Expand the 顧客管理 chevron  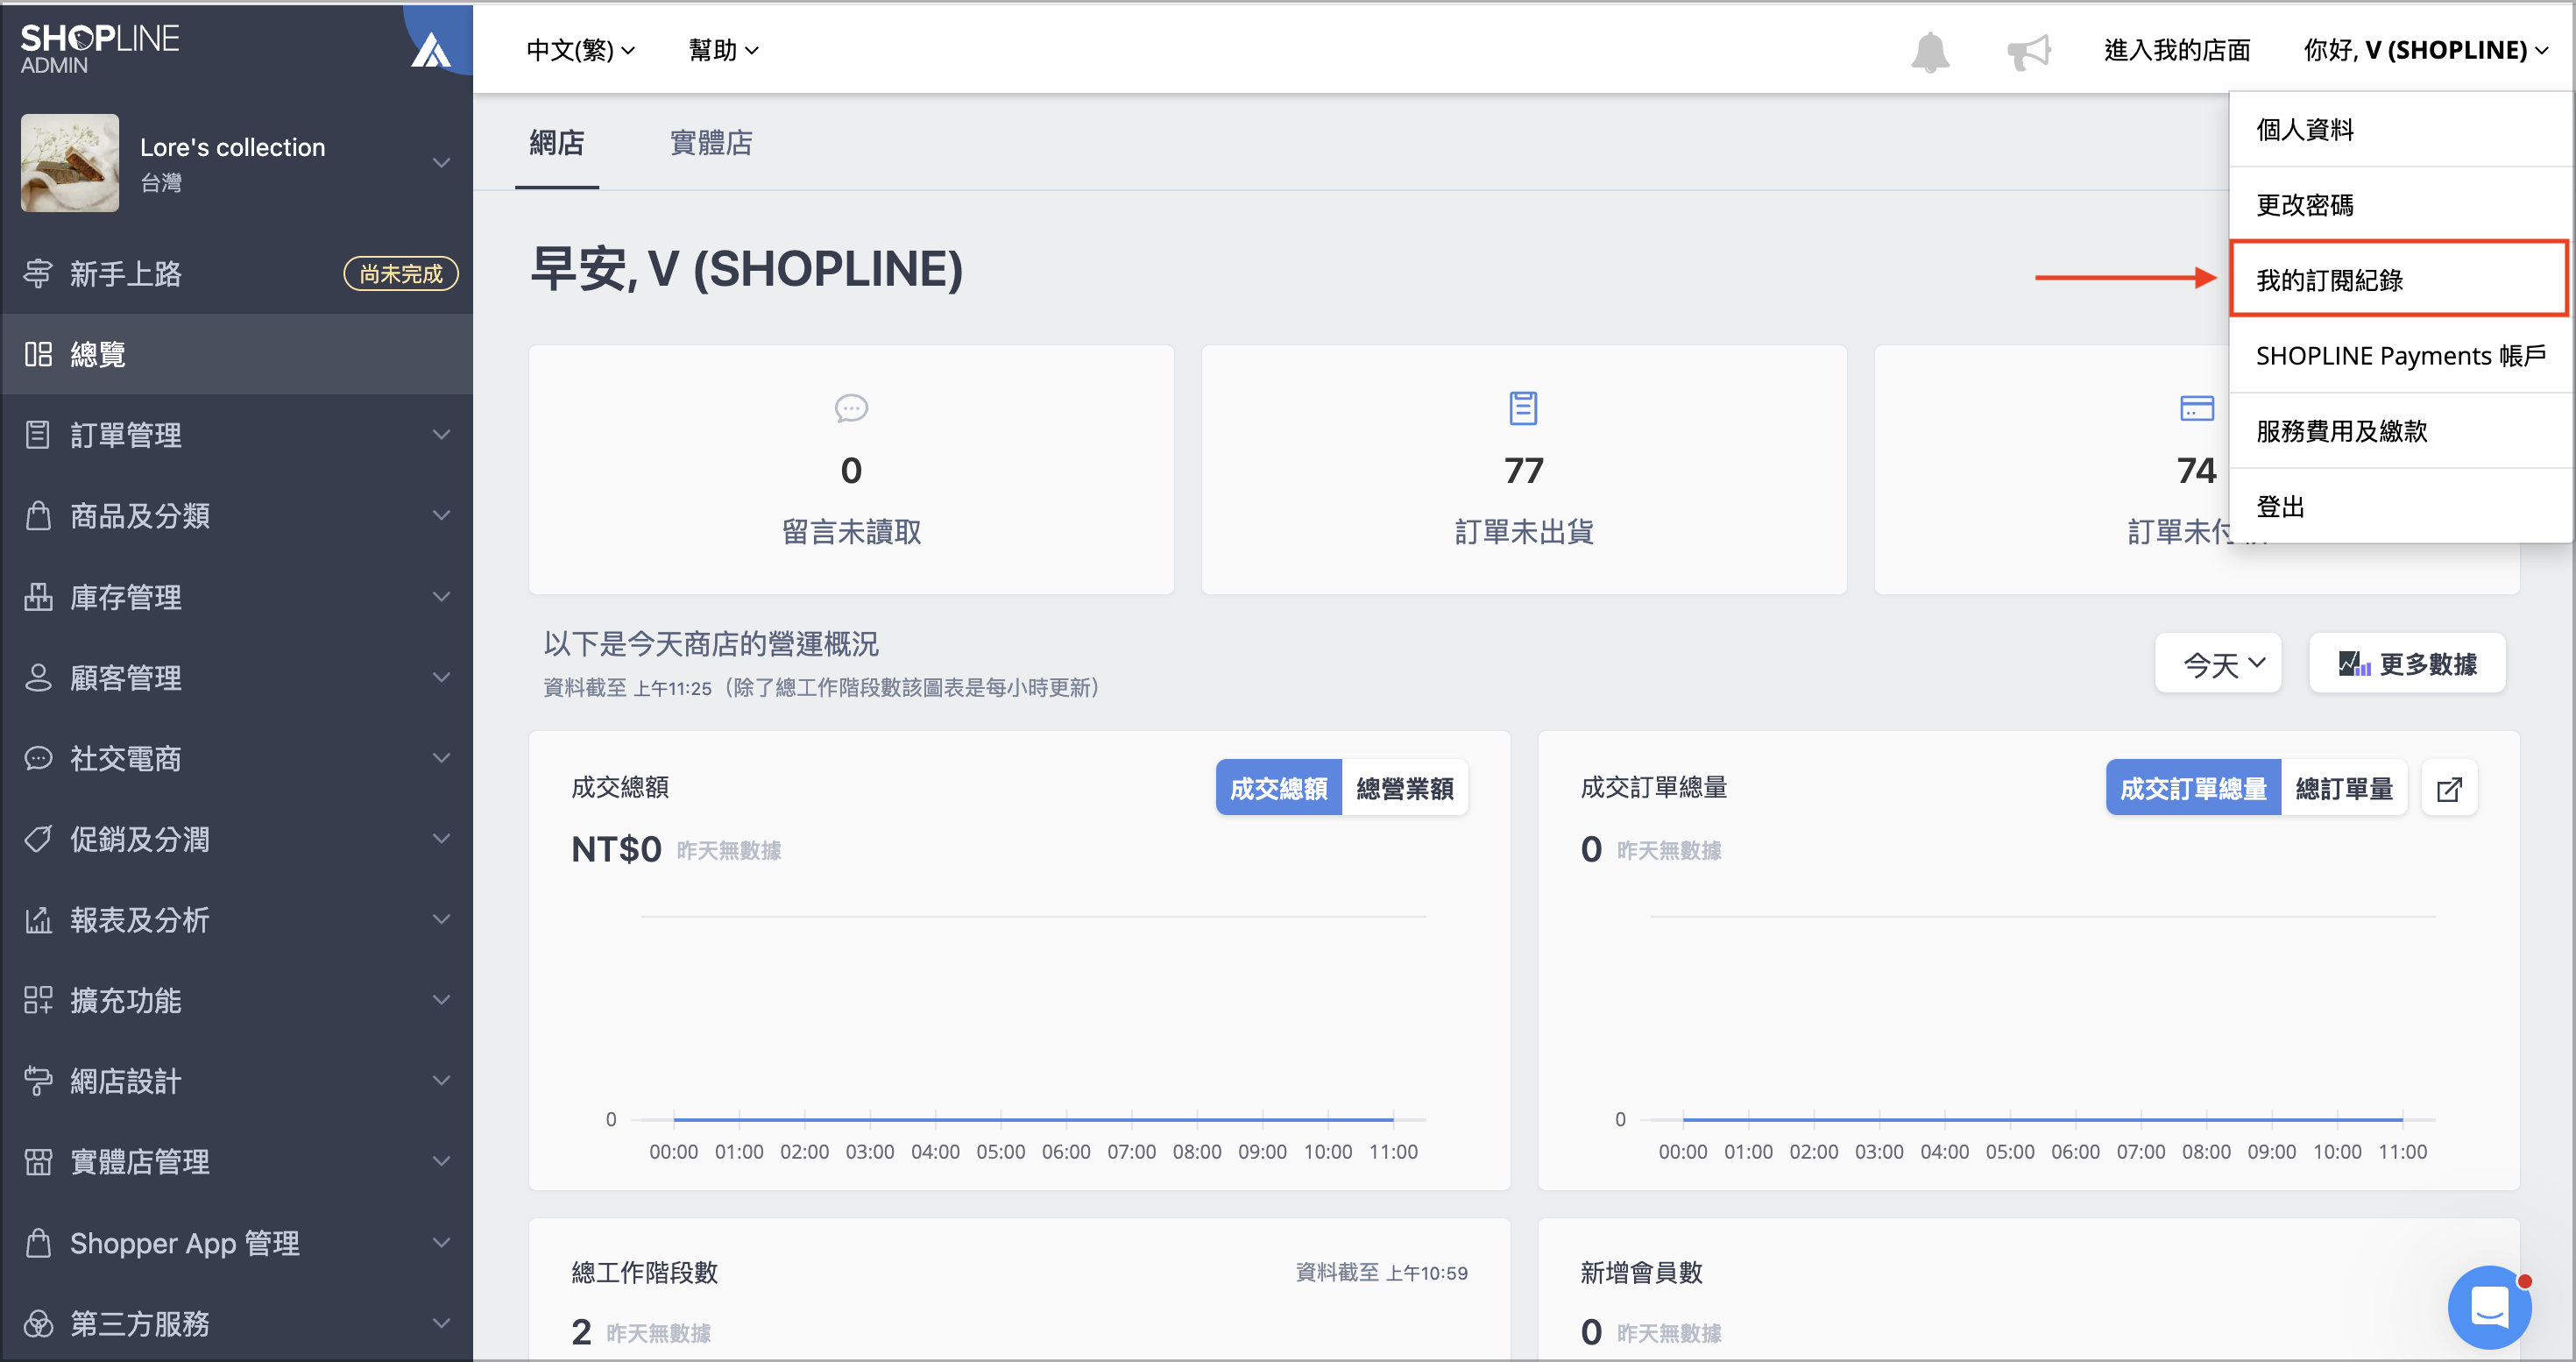coord(441,677)
